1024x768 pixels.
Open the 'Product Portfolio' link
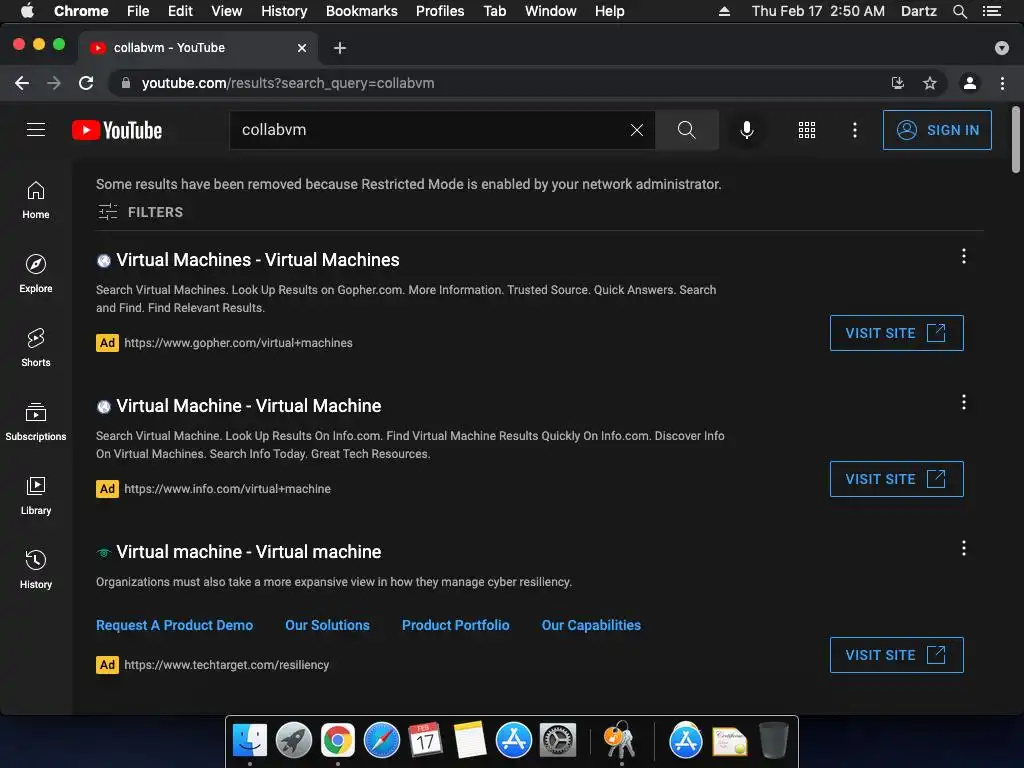point(455,625)
